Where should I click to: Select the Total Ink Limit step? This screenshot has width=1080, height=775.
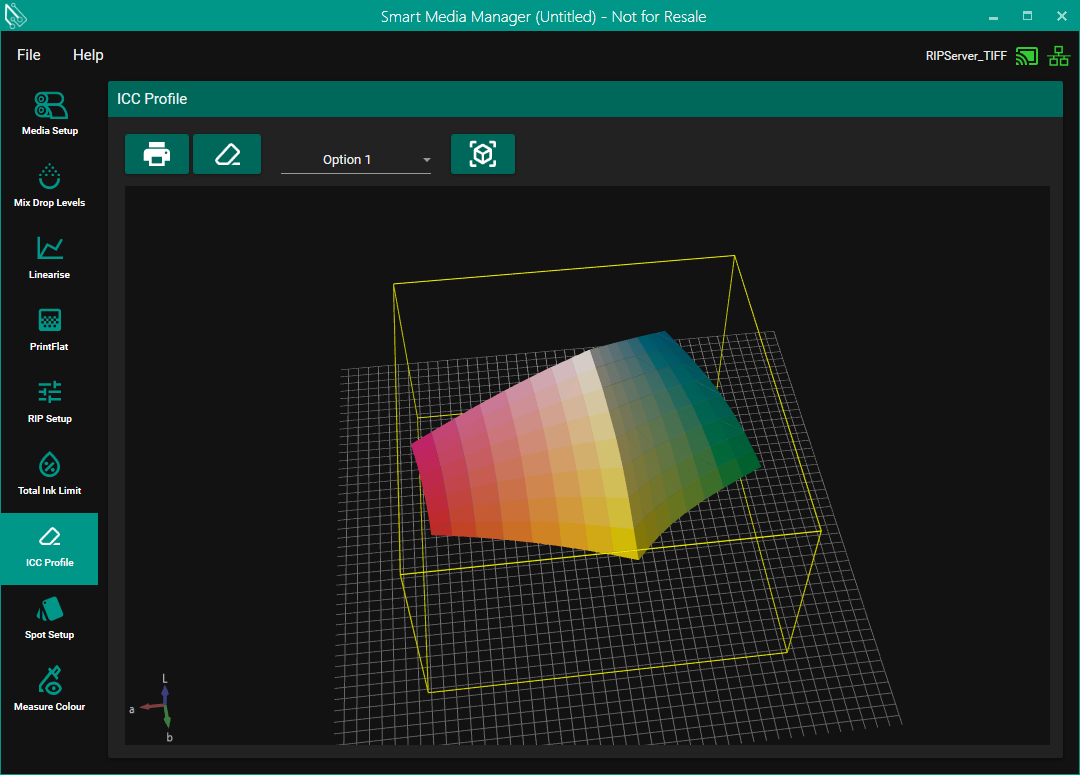pos(50,473)
